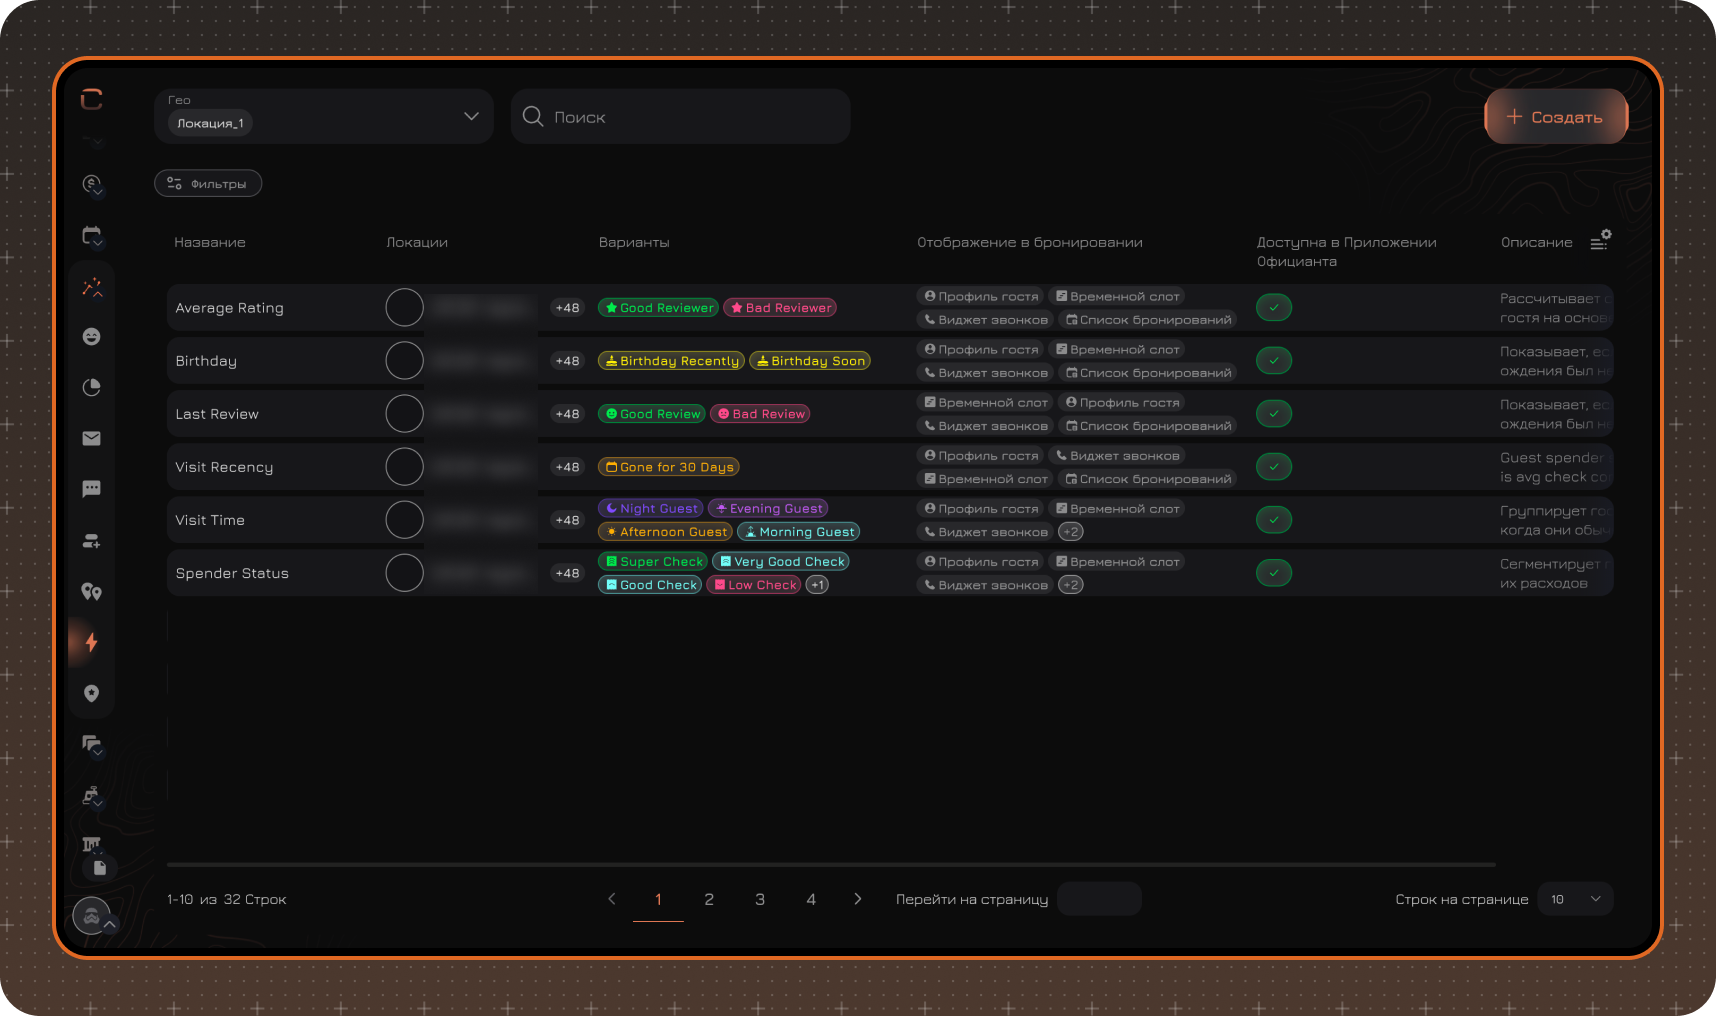Click the Afternoon Guest tag

coord(665,532)
